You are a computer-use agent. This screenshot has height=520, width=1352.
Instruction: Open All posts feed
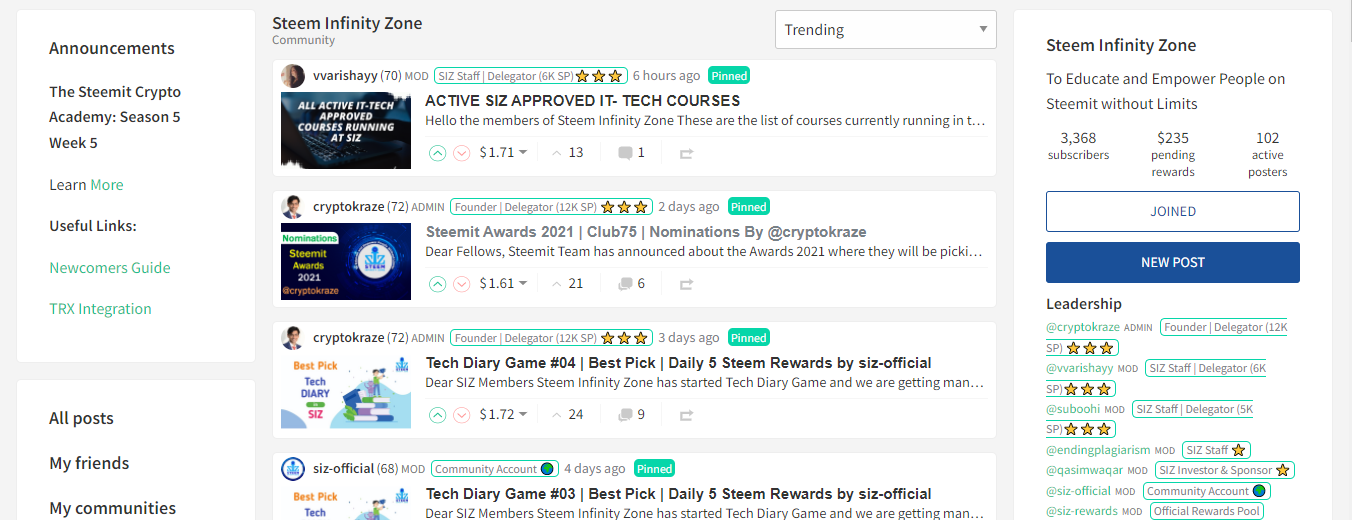[81, 418]
